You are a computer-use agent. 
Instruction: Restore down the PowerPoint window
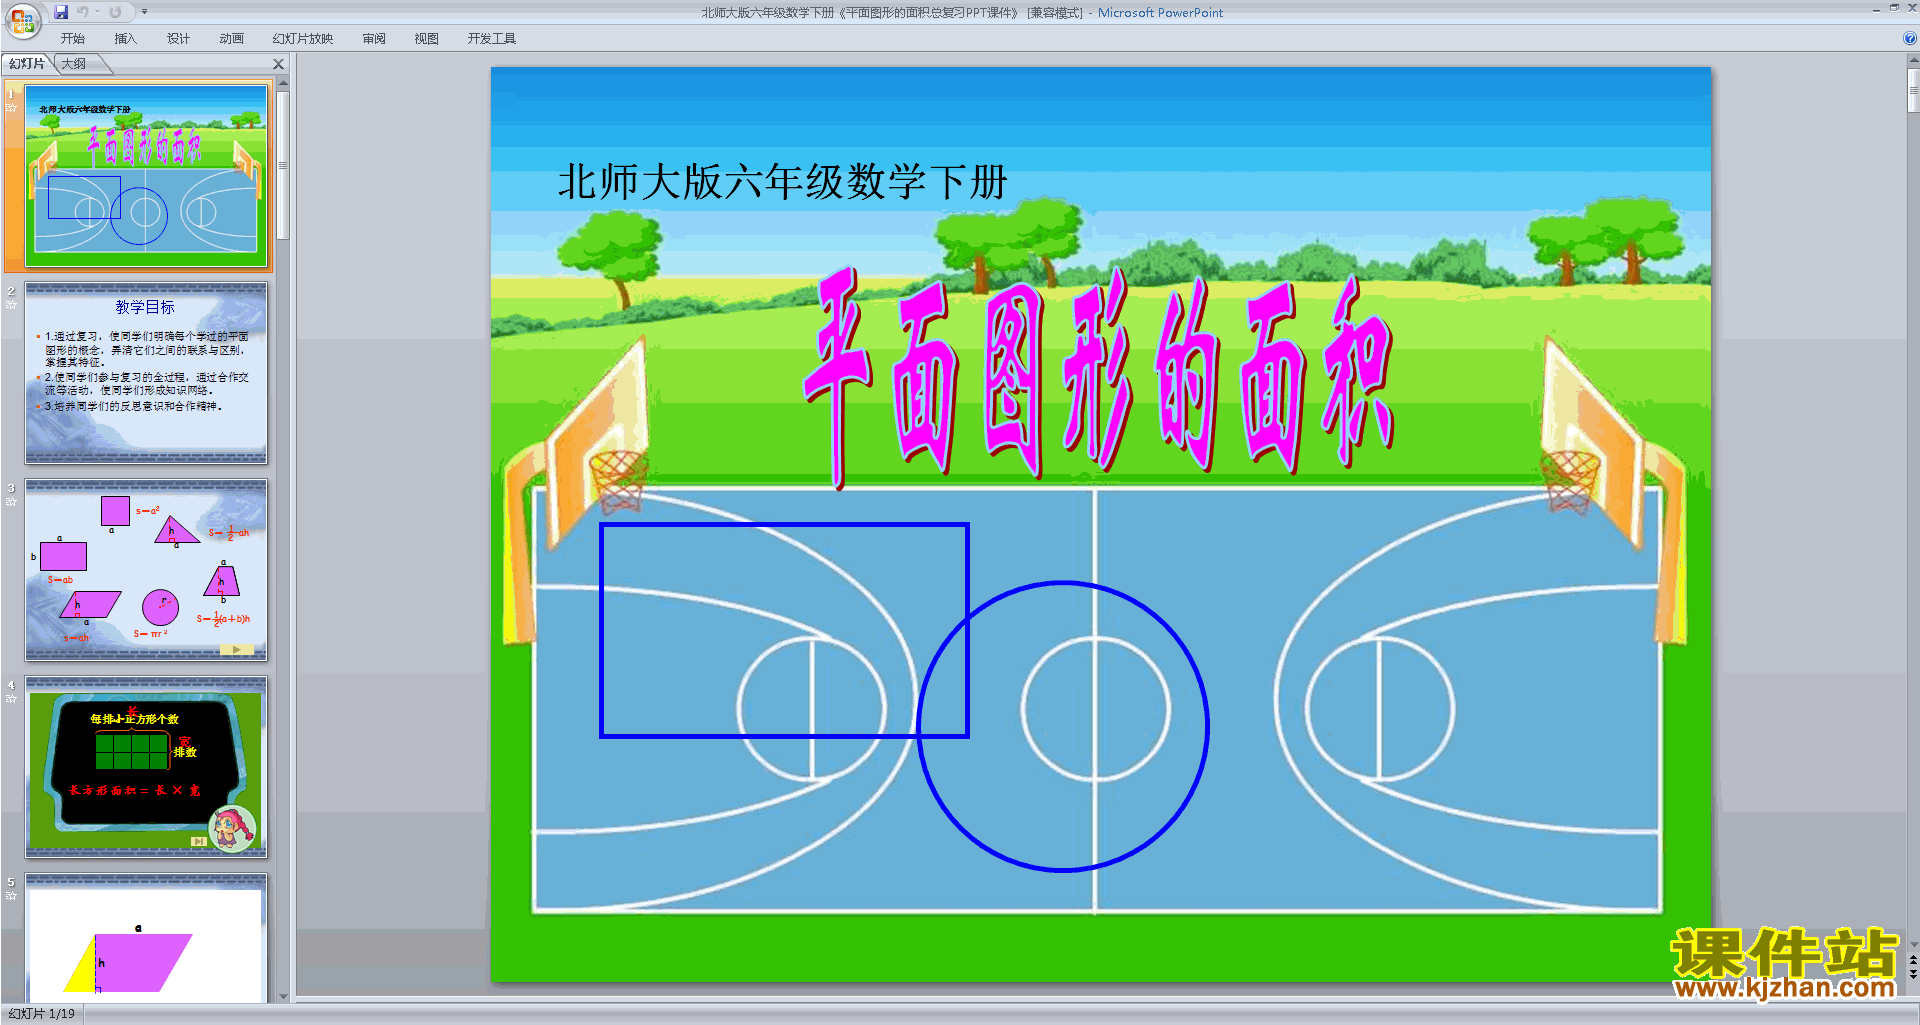coord(1894,9)
